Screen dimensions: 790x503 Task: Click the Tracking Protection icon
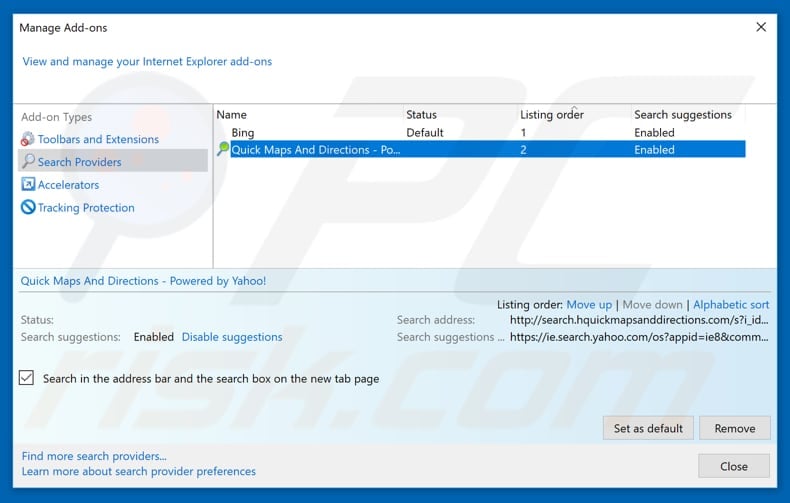(28, 207)
